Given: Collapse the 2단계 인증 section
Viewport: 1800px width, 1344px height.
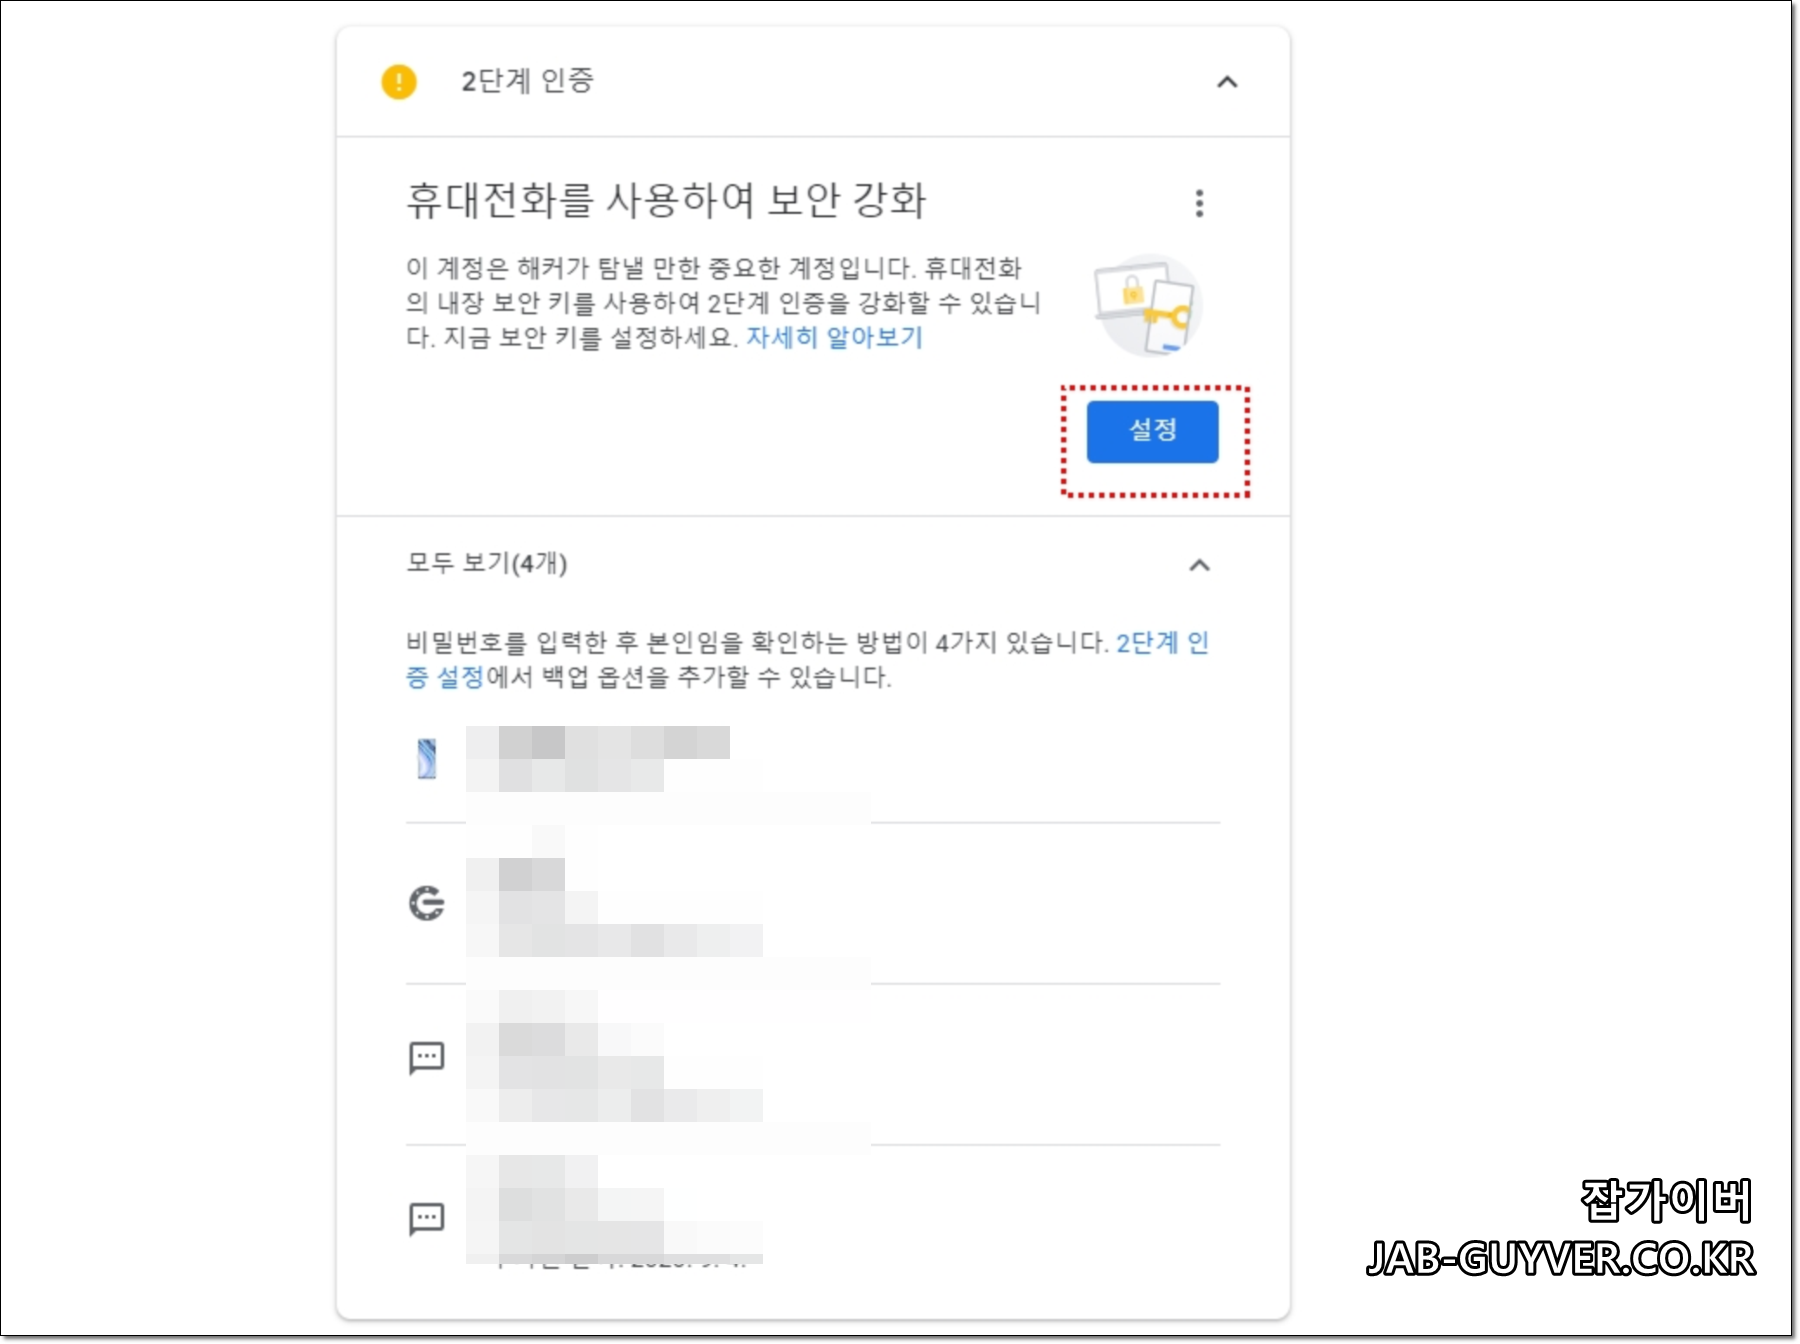Looking at the screenshot, I should coord(1226,84).
